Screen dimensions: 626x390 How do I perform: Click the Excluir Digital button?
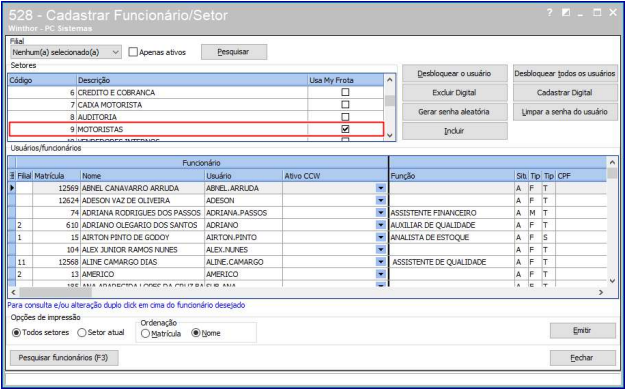click(x=455, y=93)
